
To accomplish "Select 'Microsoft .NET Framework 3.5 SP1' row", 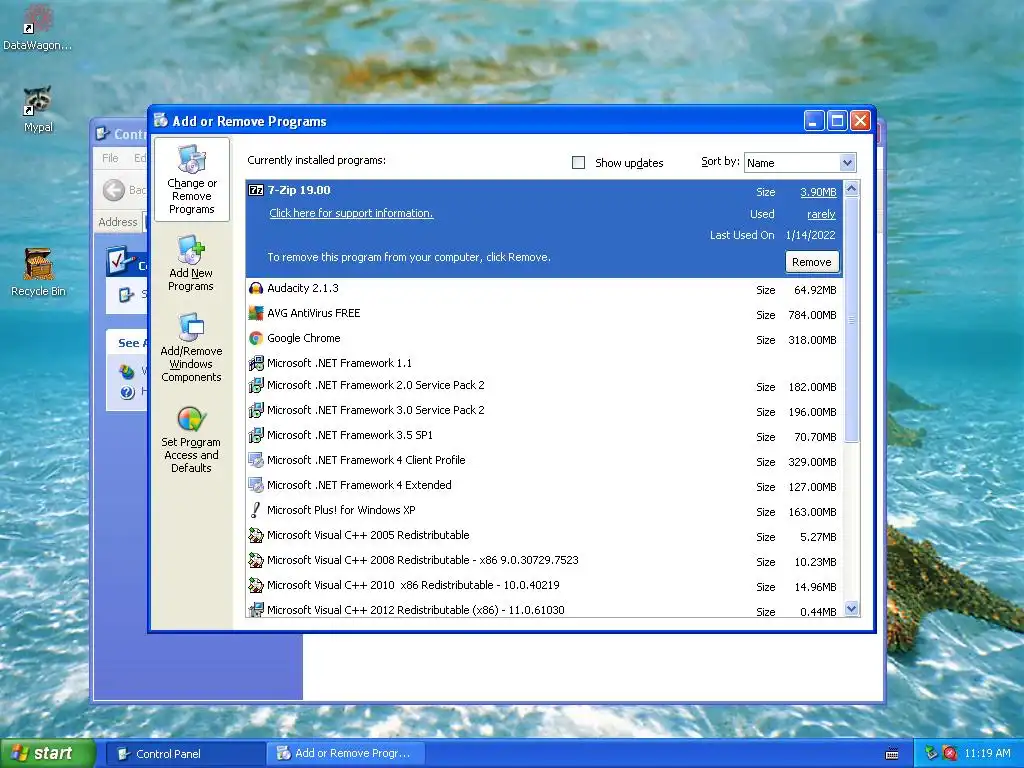I will pyautogui.click(x=545, y=436).
